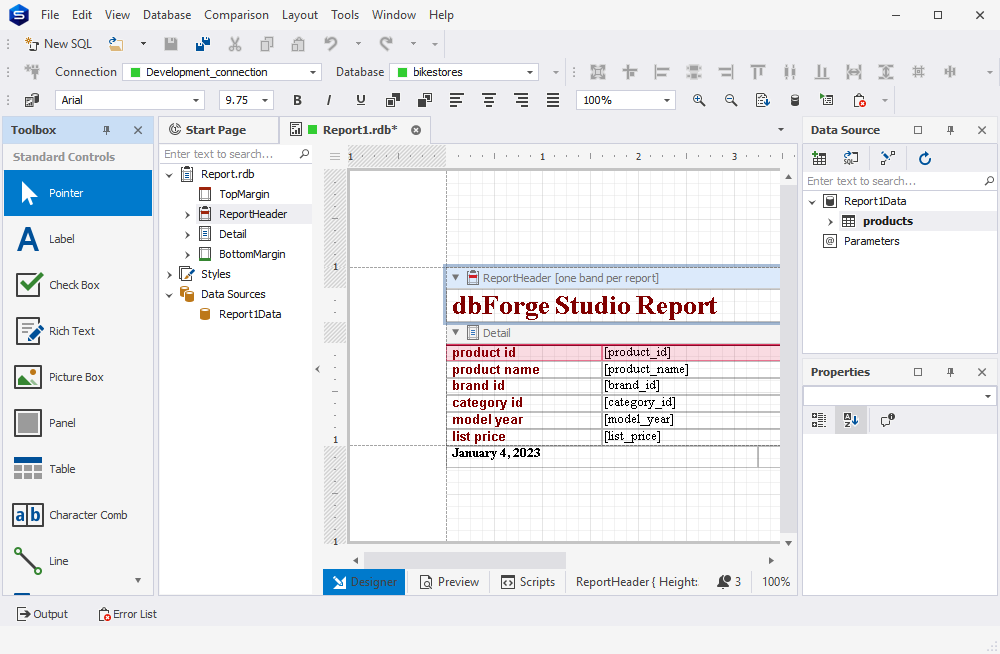
Task: Choose the Rich Text control
Action: pyautogui.click(x=78, y=331)
